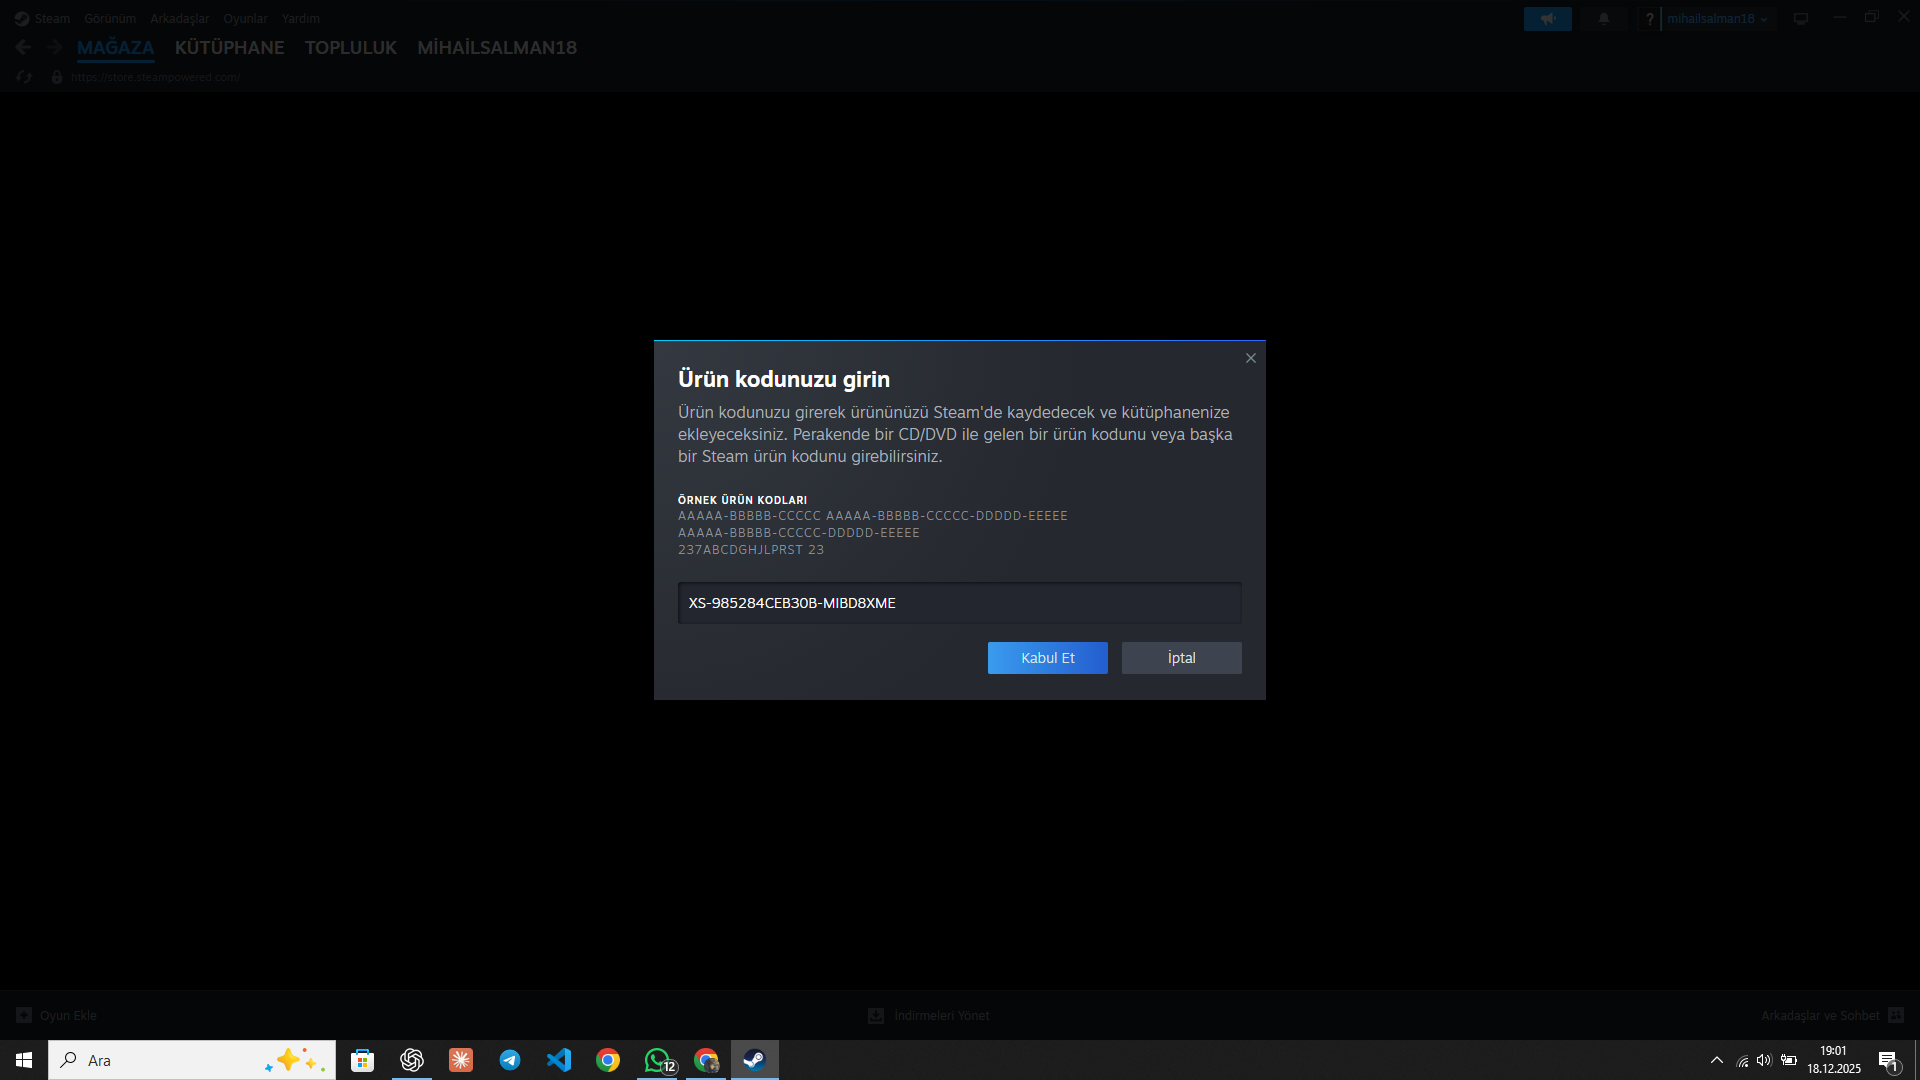Open İndirmeleri Yönet downloads manager
The image size is (1920, 1080).
[x=929, y=1015]
